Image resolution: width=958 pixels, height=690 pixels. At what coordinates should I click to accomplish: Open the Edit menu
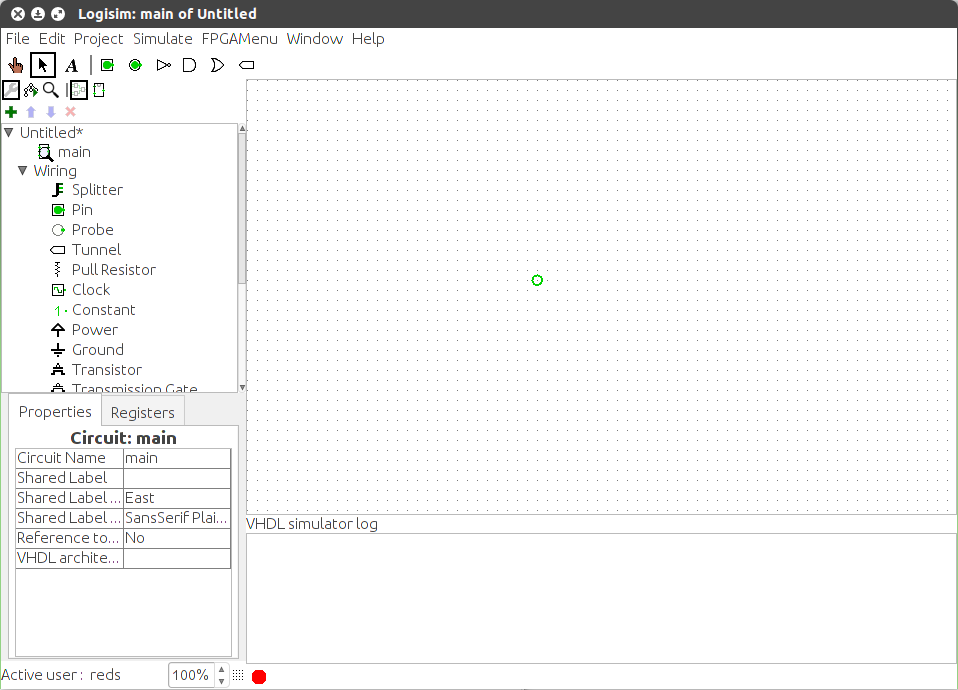(52, 39)
